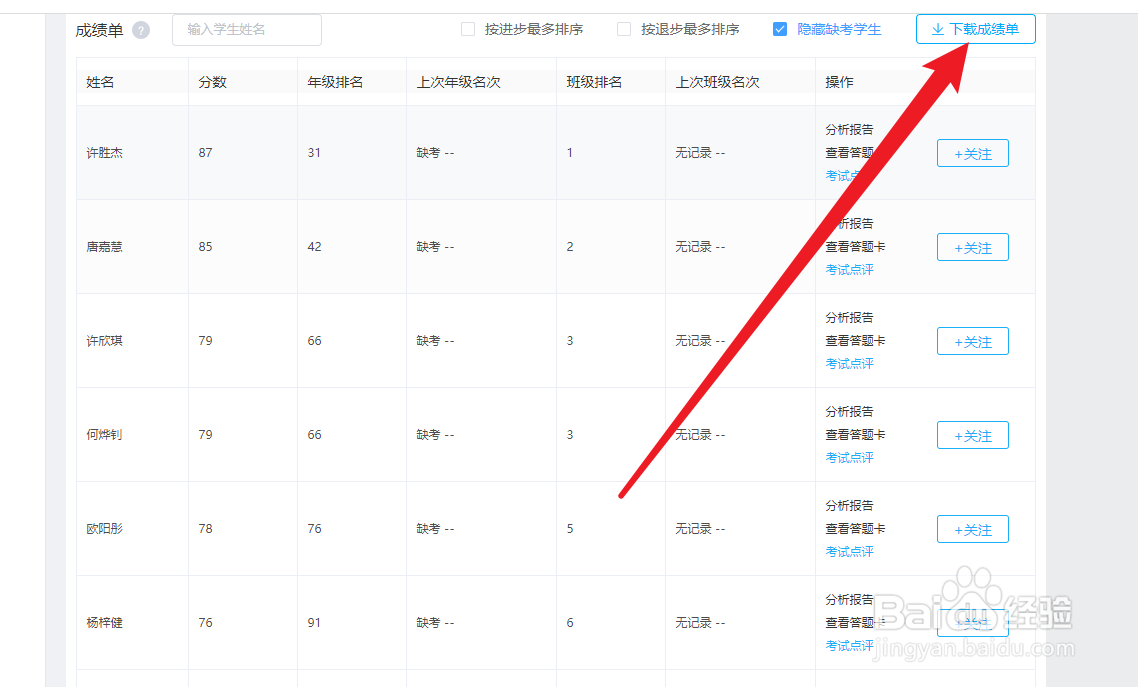This screenshot has height=687, width=1138.
Task: Select student name 唐嘉慧
Action: click(x=105, y=247)
